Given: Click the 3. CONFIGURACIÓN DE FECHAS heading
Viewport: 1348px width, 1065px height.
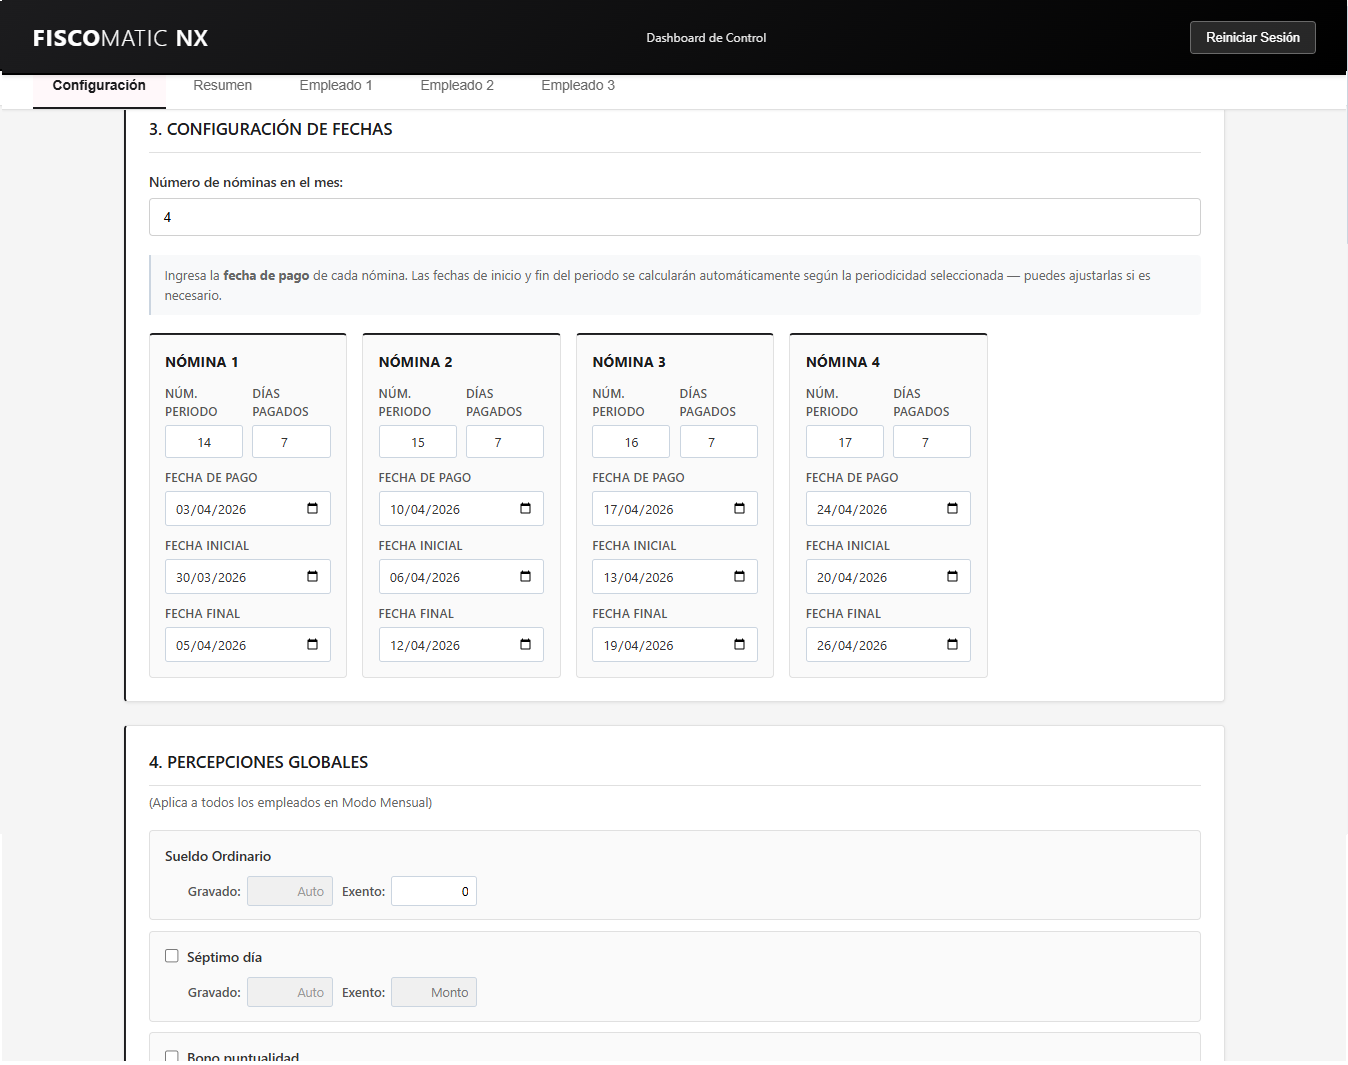Looking at the screenshot, I should pos(271,129).
